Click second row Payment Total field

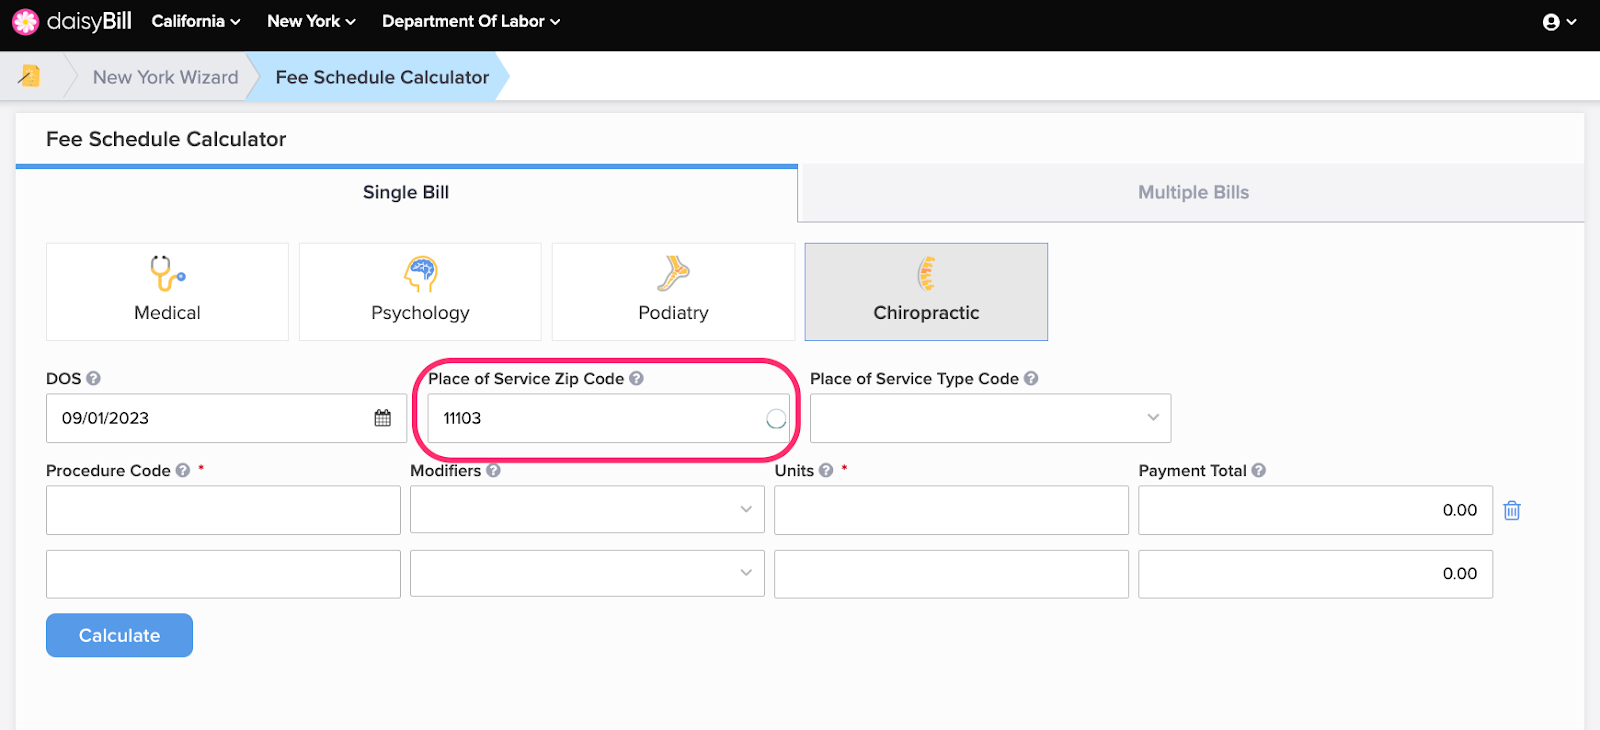pyautogui.click(x=1315, y=574)
